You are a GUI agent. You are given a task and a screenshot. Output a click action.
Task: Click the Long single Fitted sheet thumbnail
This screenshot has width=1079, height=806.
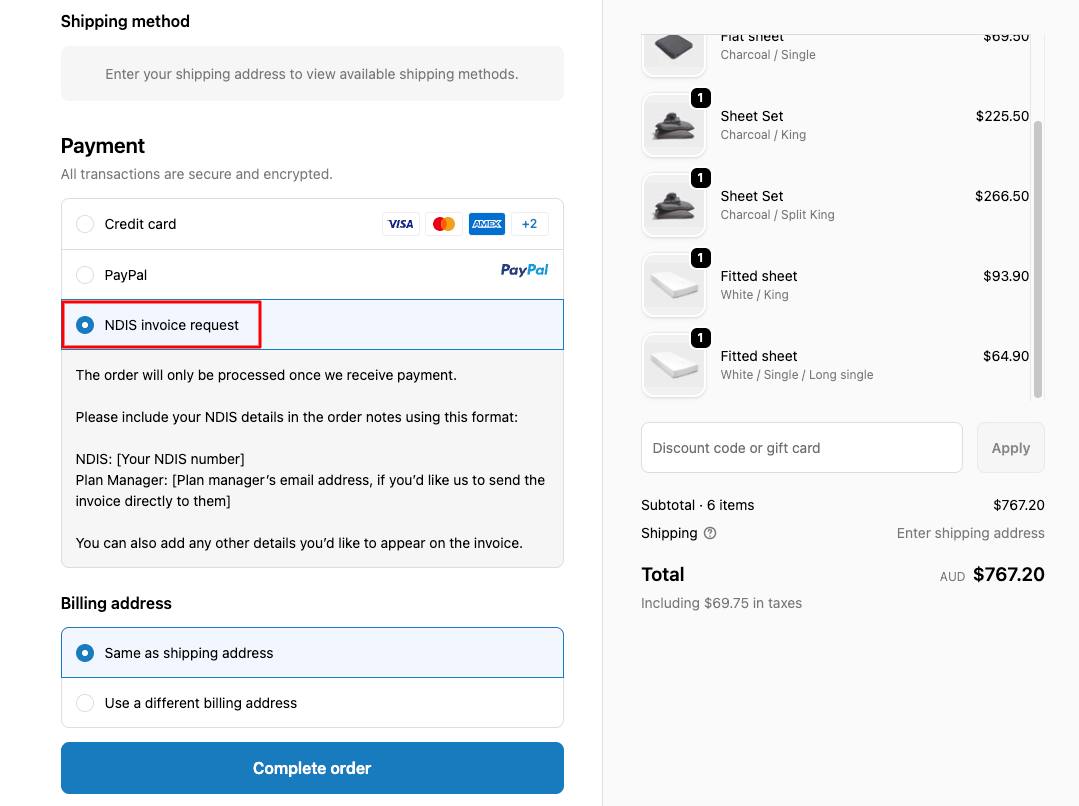[673, 365]
